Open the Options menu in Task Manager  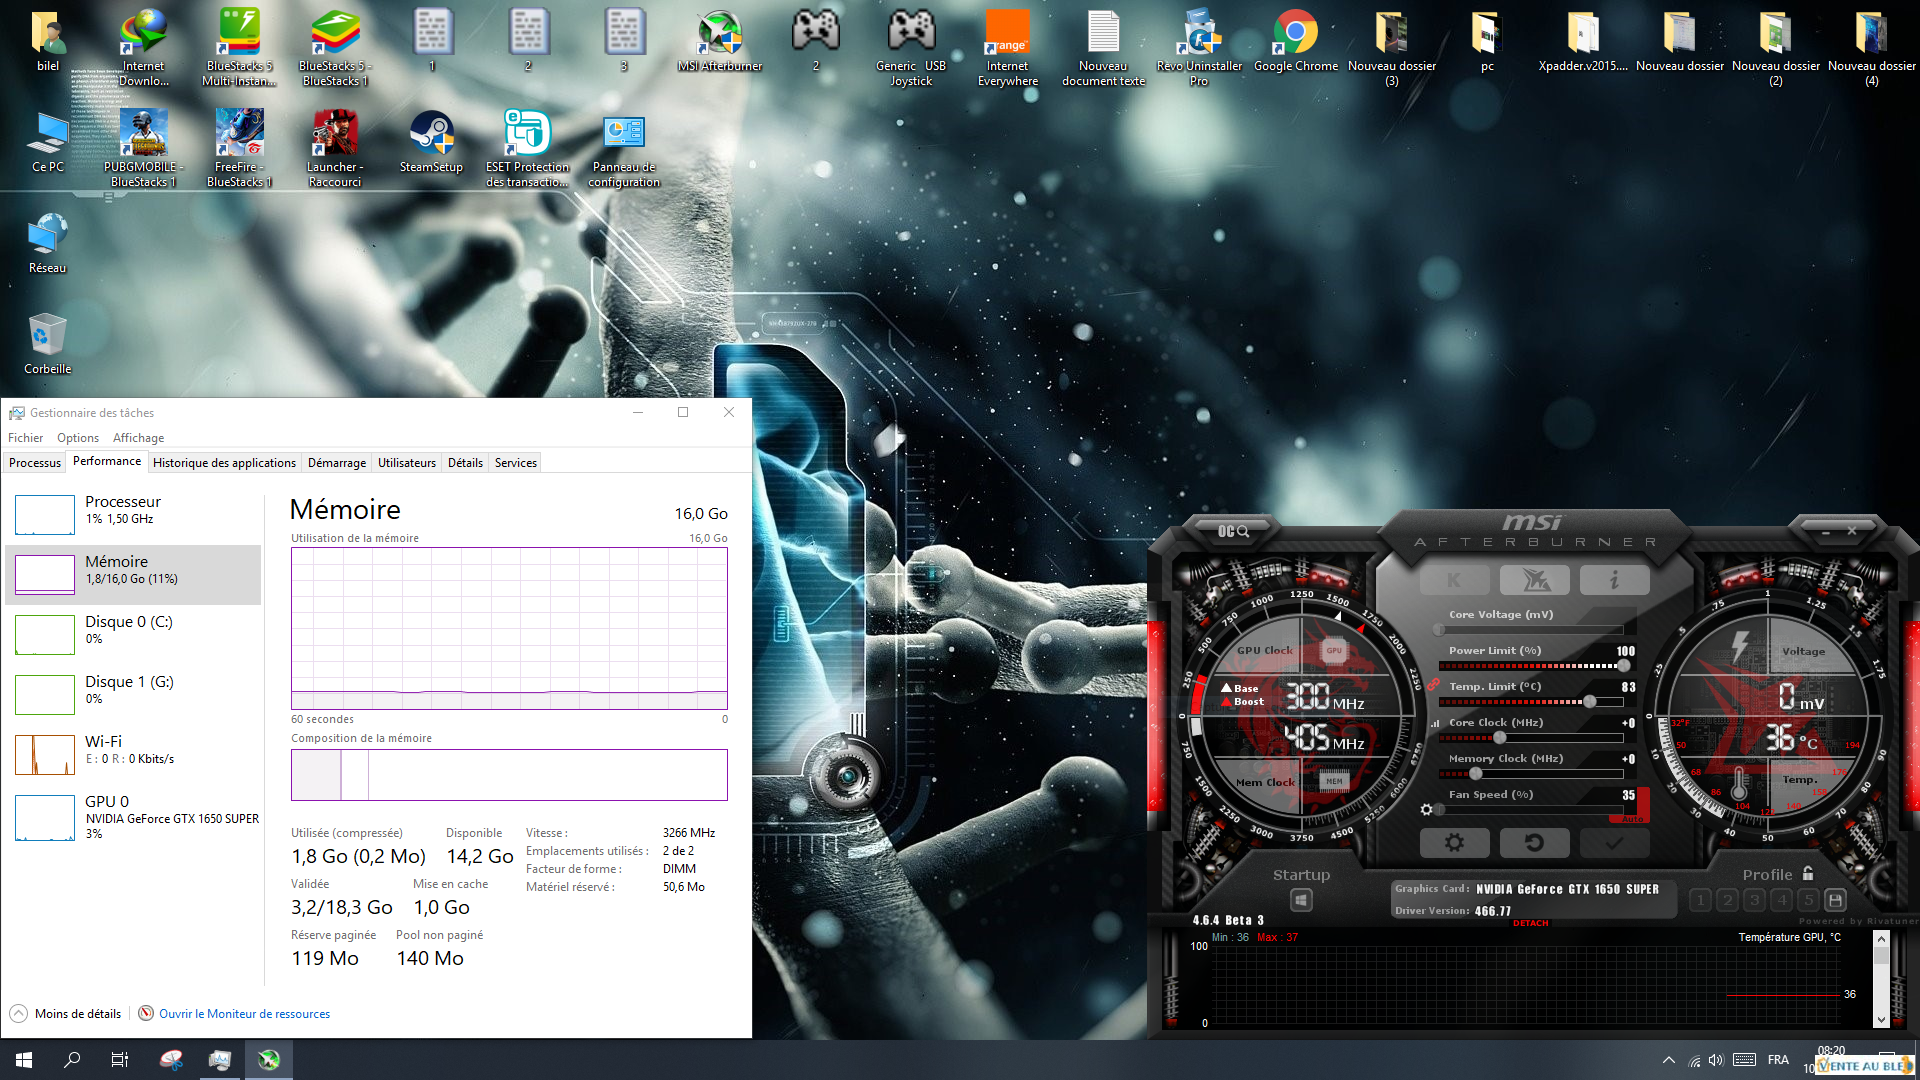click(x=77, y=438)
